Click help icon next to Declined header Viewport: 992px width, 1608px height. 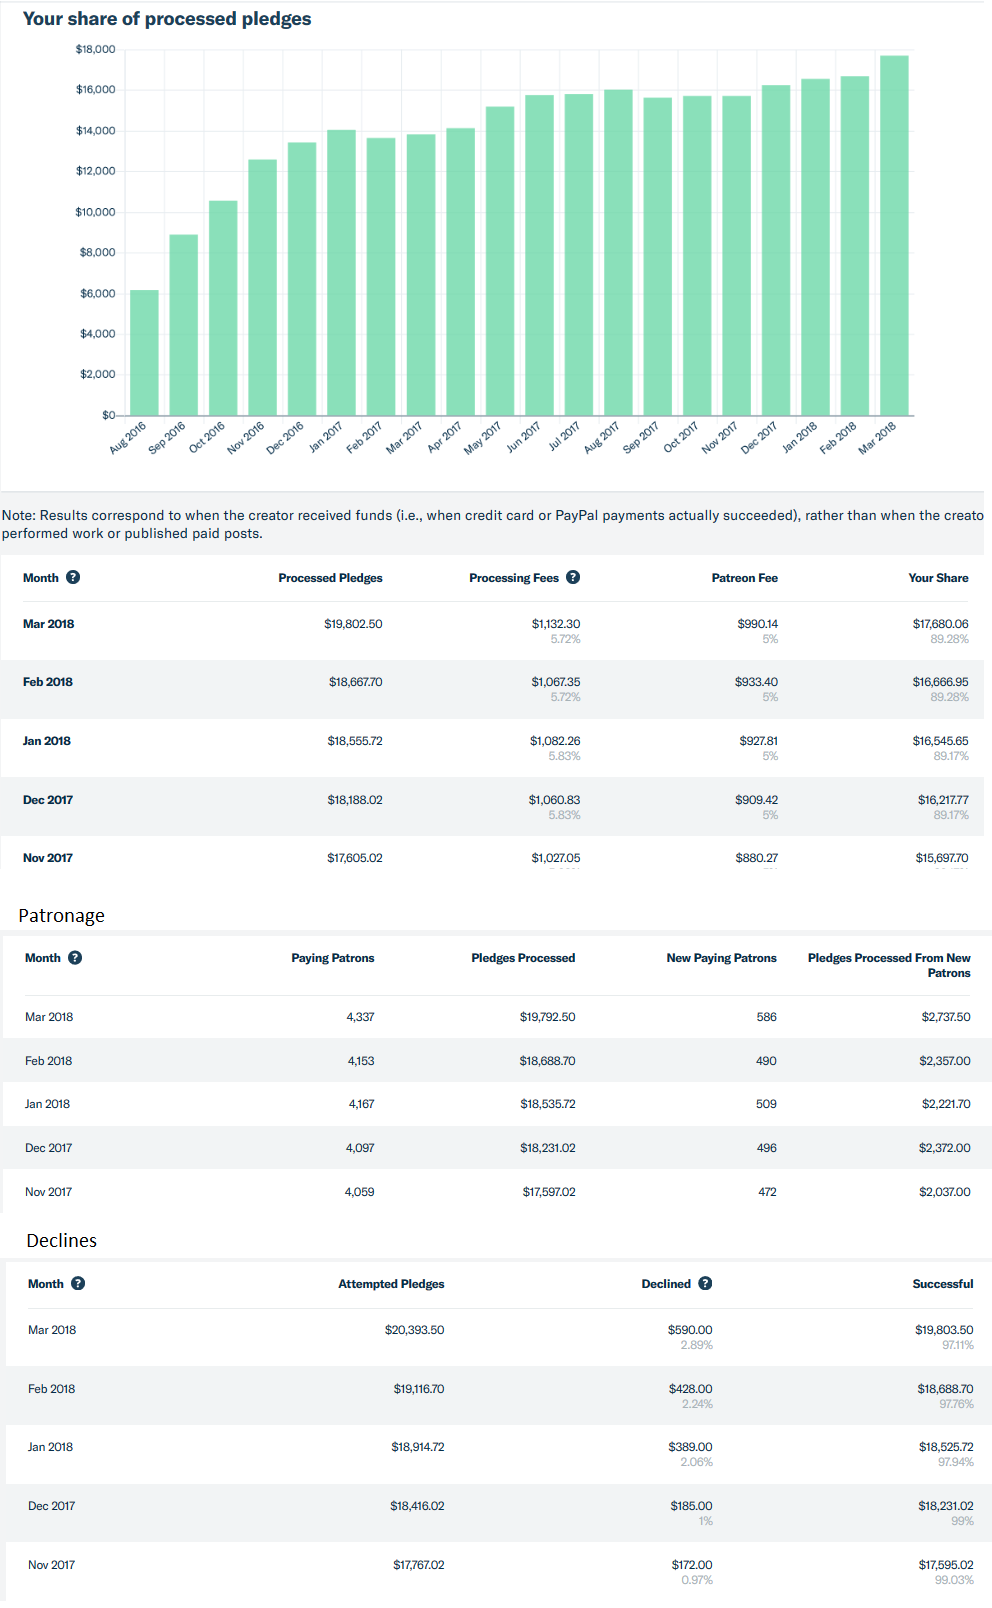point(705,1283)
